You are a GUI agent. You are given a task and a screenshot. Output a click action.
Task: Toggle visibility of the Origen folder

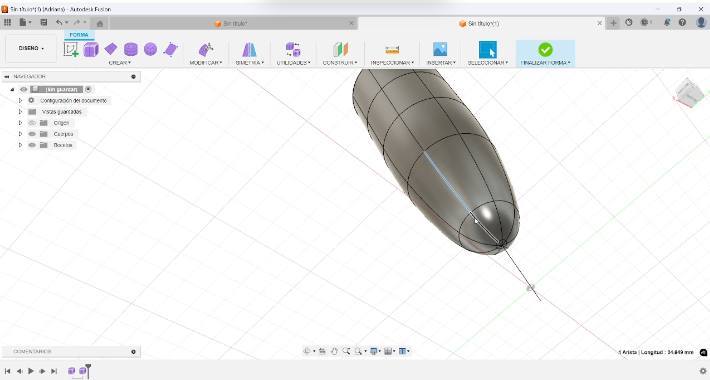click(x=32, y=123)
